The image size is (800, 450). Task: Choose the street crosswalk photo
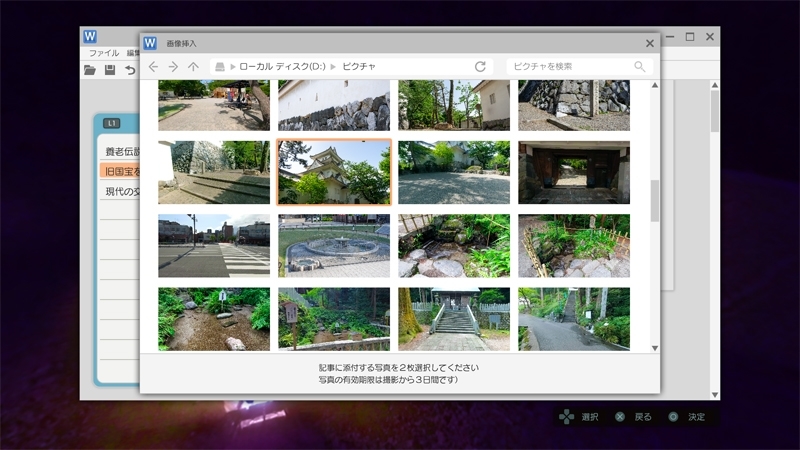click(214, 246)
